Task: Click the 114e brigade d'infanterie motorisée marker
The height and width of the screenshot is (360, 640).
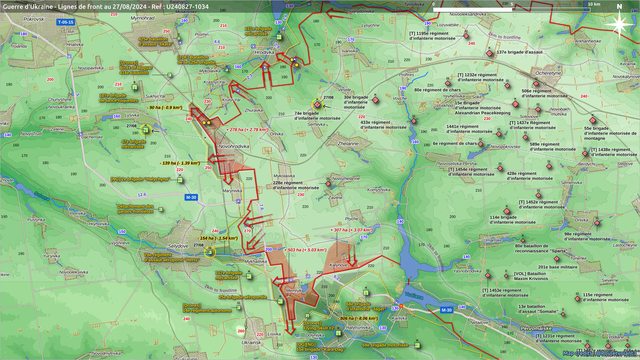Action: pyautogui.click(x=507, y=211)
